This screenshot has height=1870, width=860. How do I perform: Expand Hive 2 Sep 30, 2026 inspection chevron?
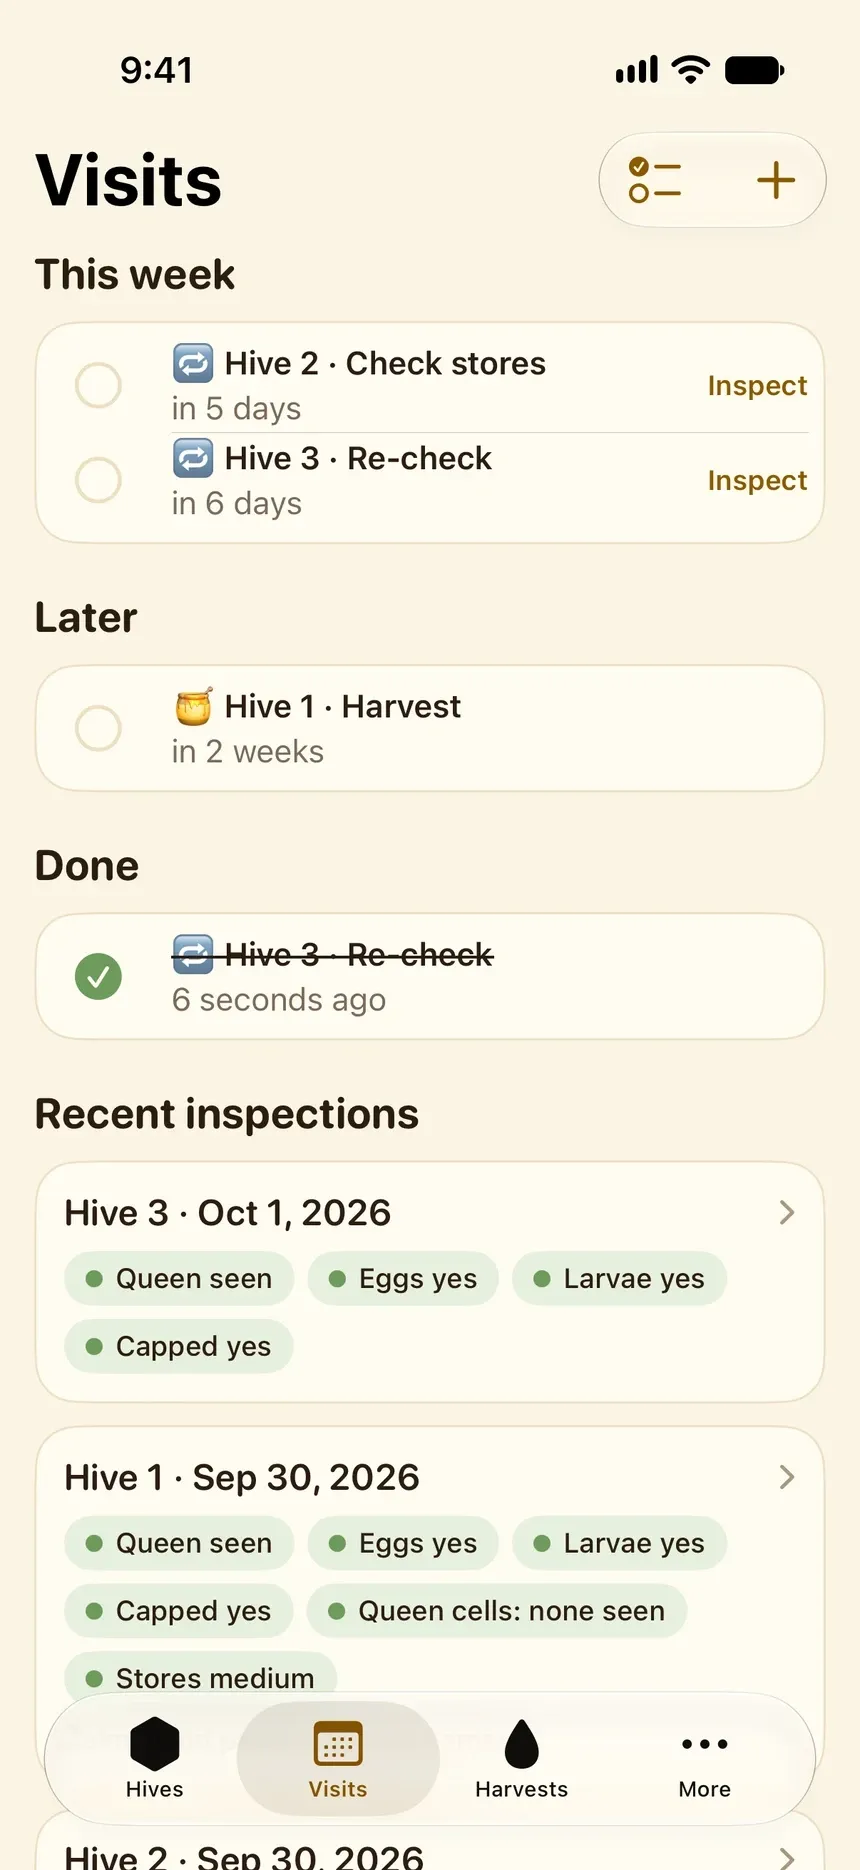pyautogui.click(x=787, y=1858)
